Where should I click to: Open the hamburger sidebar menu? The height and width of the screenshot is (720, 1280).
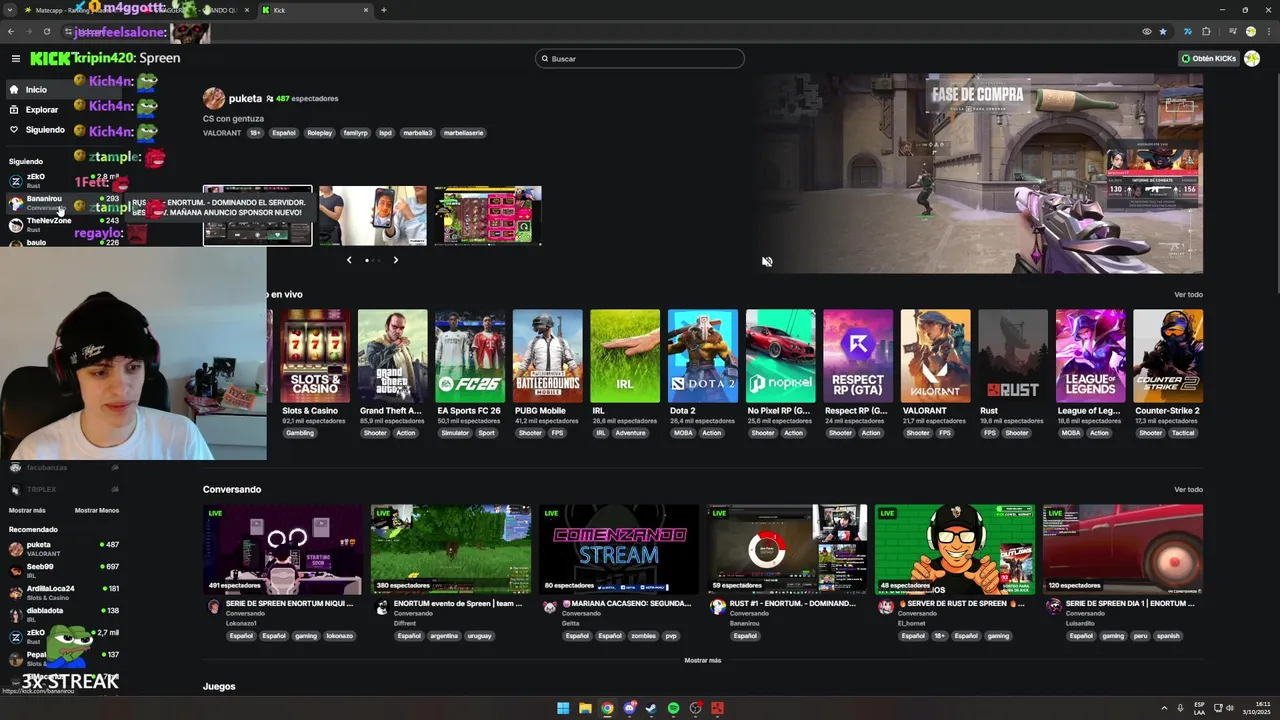pos(15,59)
